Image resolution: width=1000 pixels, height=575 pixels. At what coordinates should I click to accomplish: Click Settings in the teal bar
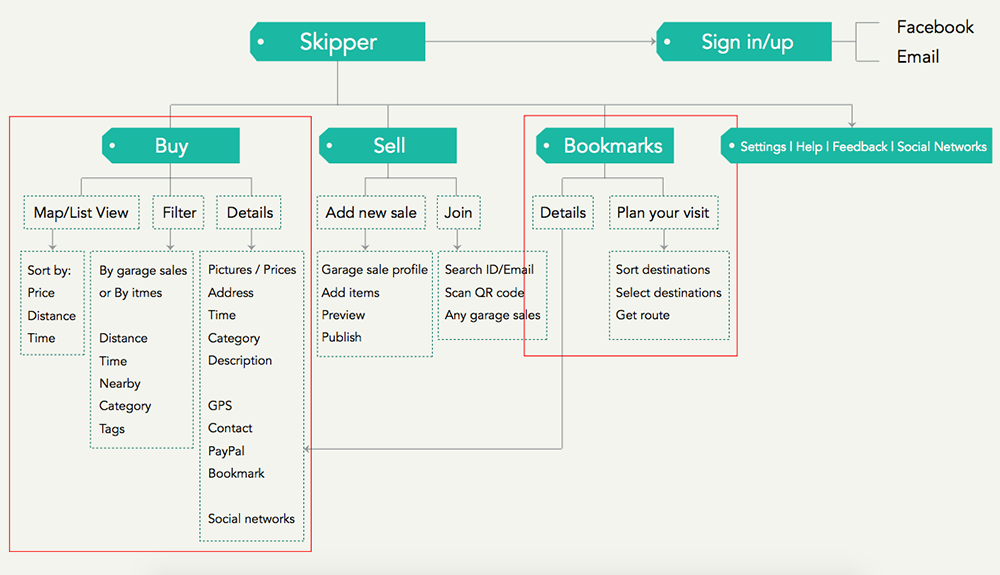pyautogui.click(x=762, y=147)
